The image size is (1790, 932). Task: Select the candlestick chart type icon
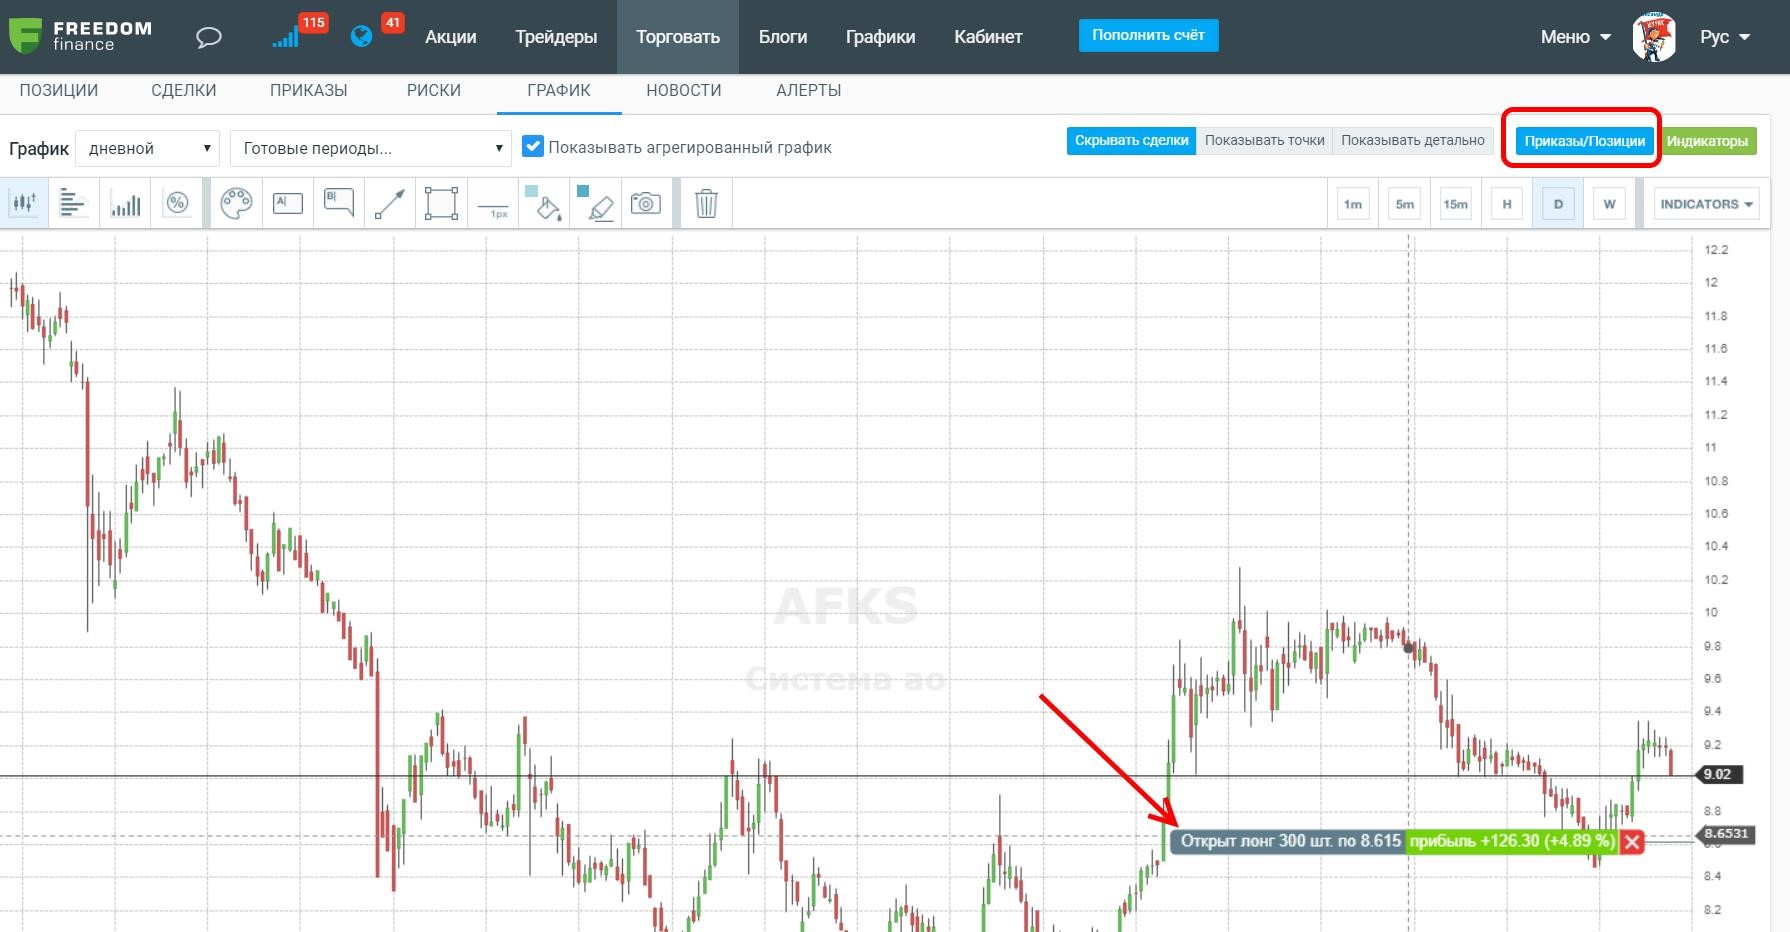coord(24,204)
